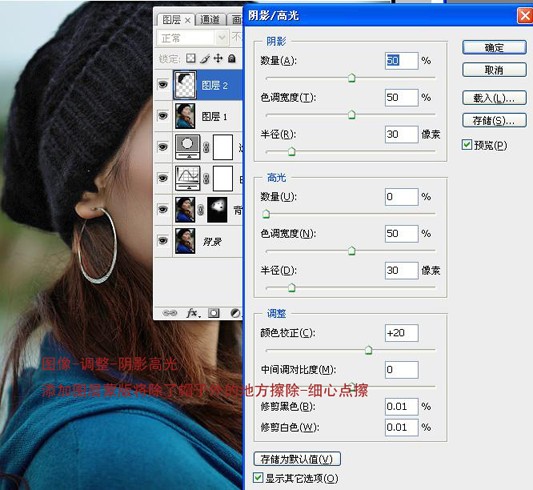Viewport: 533px width, 490px height.
Task: Click the shadows 数量(A) value field
Action: 401,61
